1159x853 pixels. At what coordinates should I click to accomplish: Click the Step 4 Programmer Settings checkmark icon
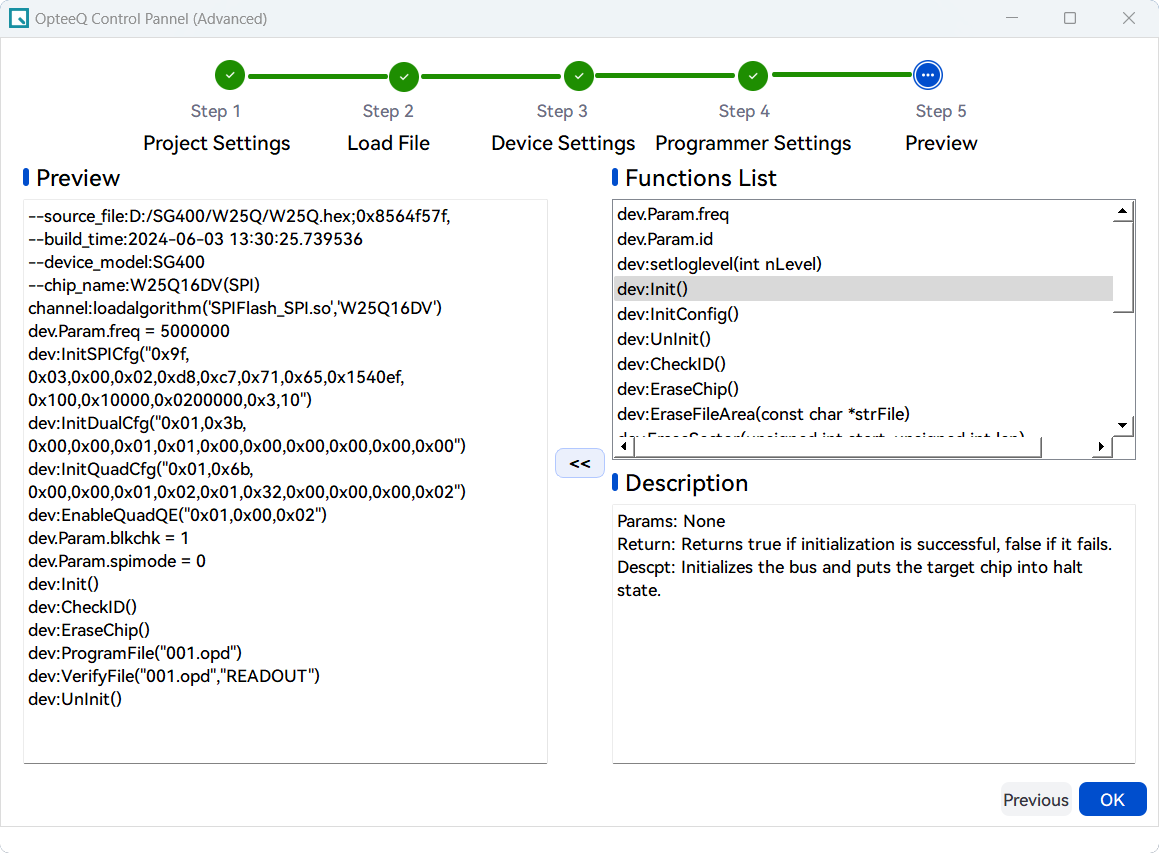coord(753,76)
